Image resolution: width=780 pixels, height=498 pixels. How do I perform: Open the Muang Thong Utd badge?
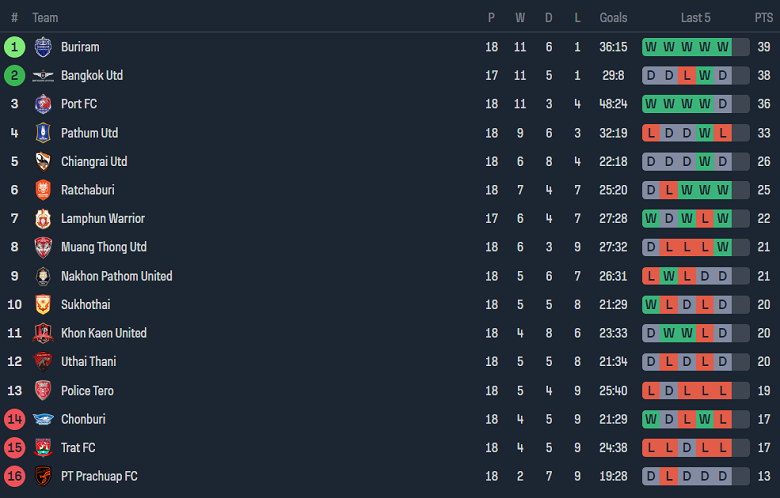pyautogui.click(x=42, y=247)
